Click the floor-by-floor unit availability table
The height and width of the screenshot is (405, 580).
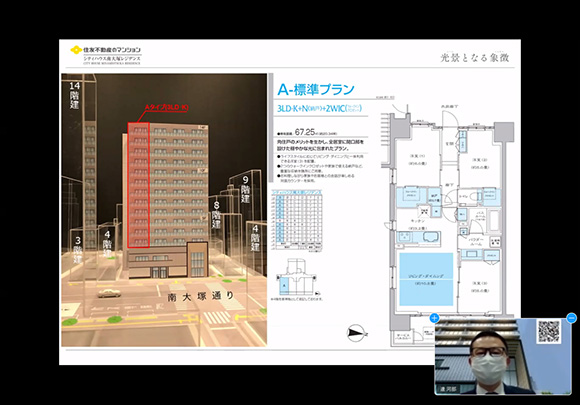pyautogui.click(x=297, y=221)
